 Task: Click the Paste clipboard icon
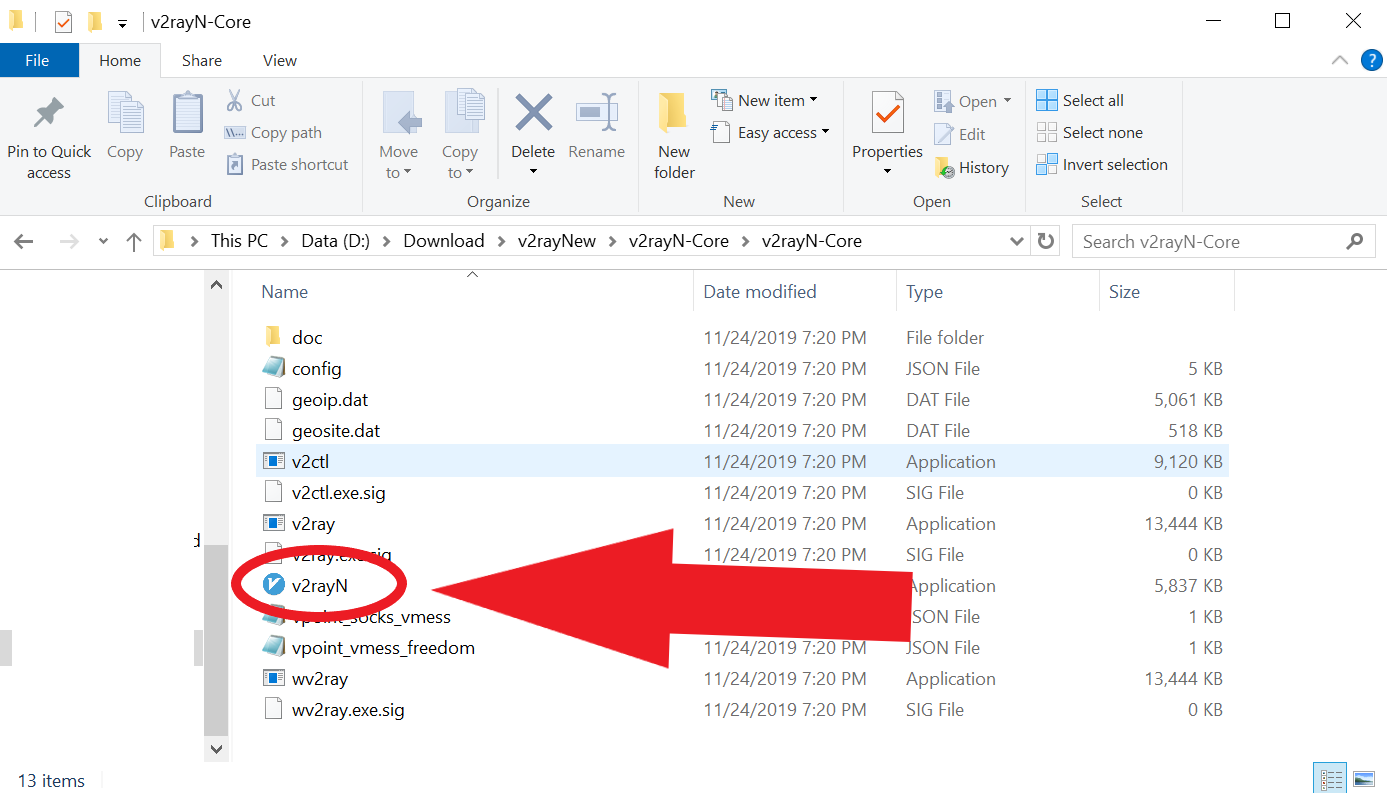pyautogui.click(x=187, y=114)
